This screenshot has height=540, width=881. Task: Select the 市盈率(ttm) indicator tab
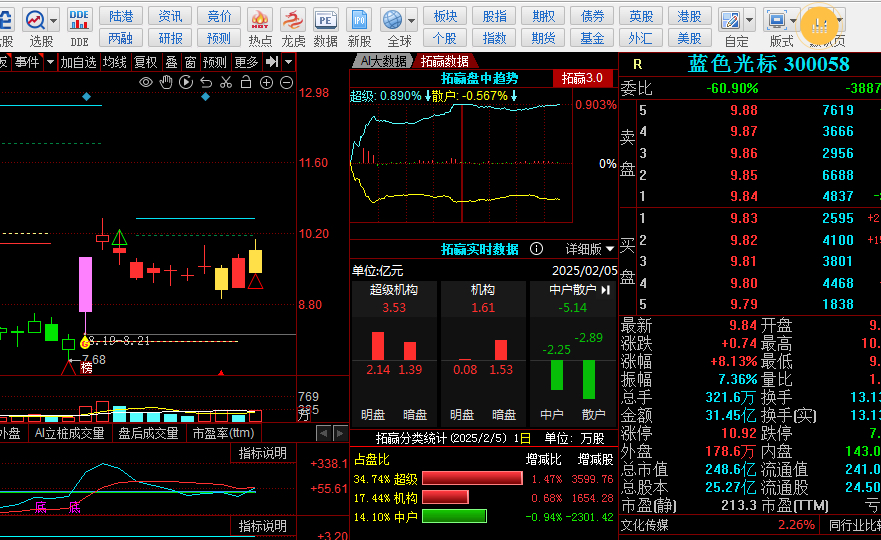pyautogui.click(x=223, y=433)
